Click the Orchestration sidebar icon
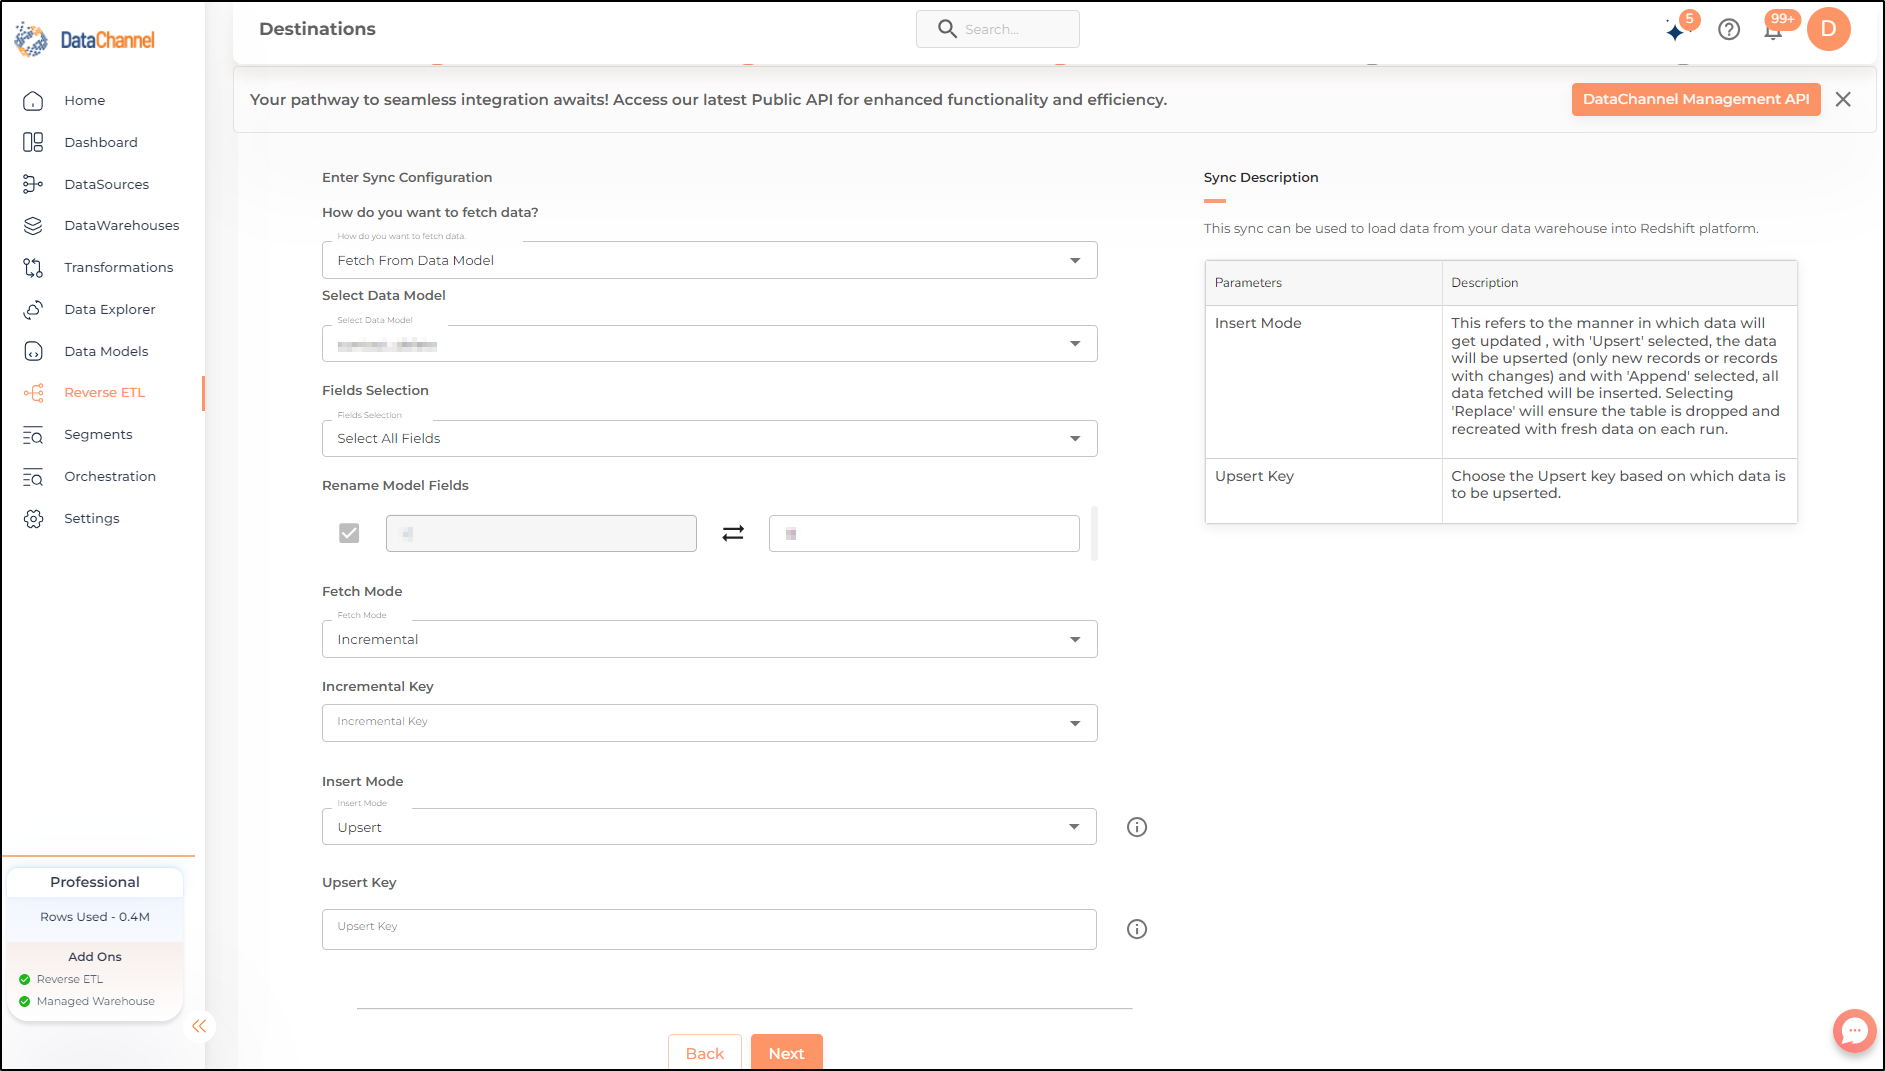Image resolution: width=1885 pixels, height=1071 pixels. coord(33,477)
